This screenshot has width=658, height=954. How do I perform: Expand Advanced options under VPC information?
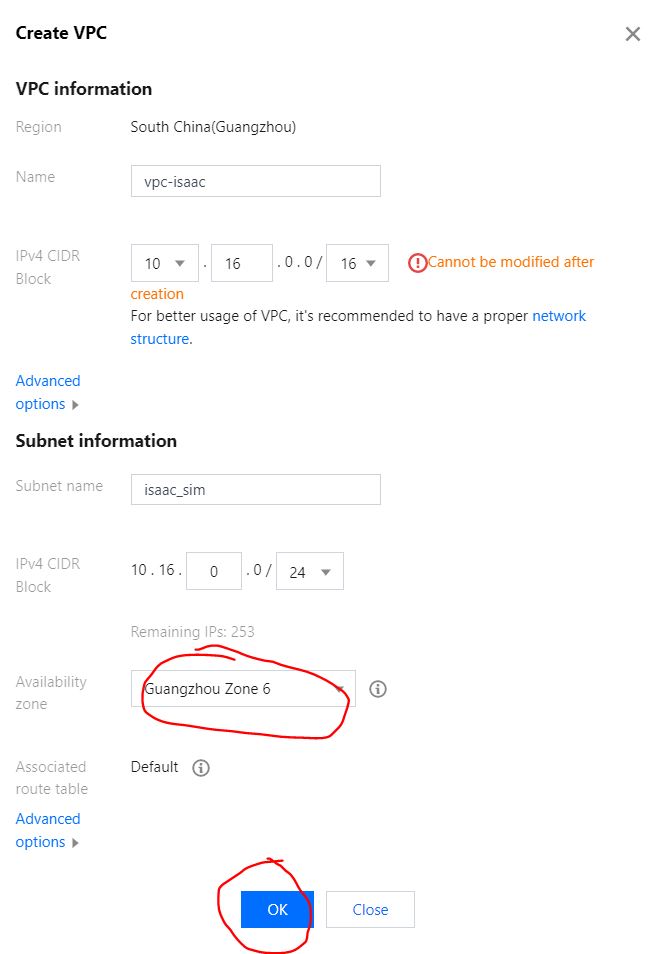pos(47,392)
